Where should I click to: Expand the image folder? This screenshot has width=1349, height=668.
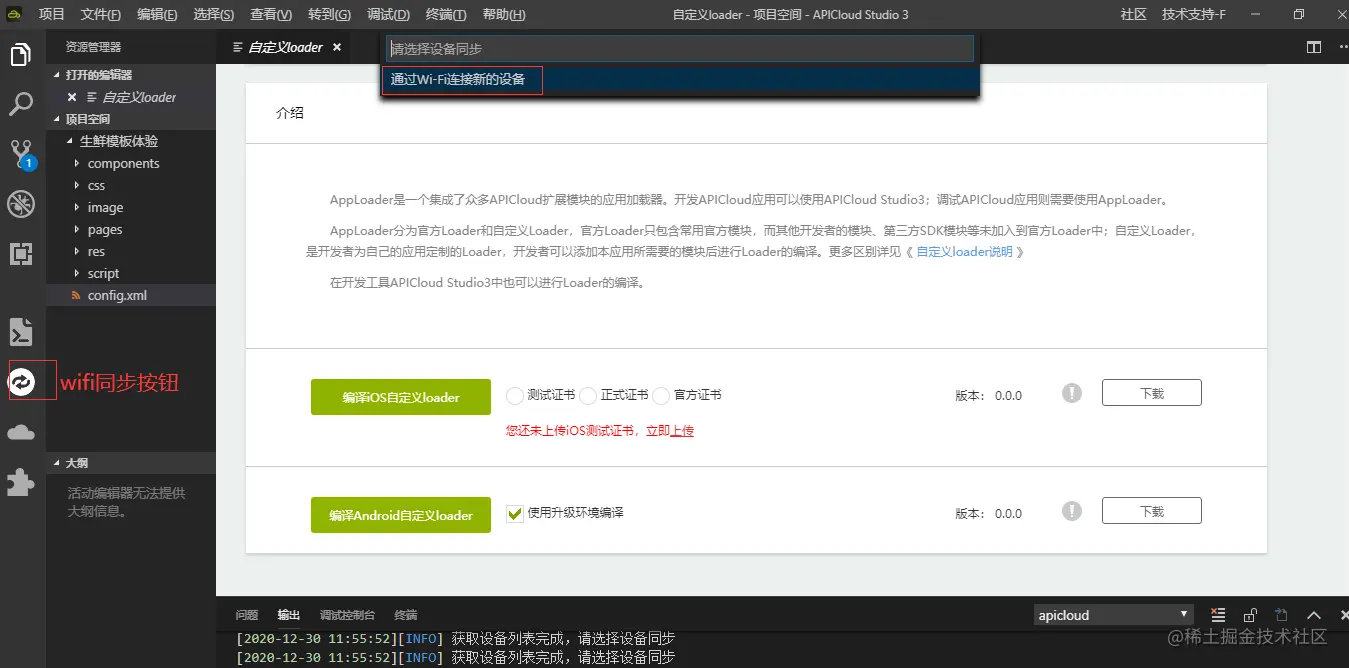pos(77,207)
